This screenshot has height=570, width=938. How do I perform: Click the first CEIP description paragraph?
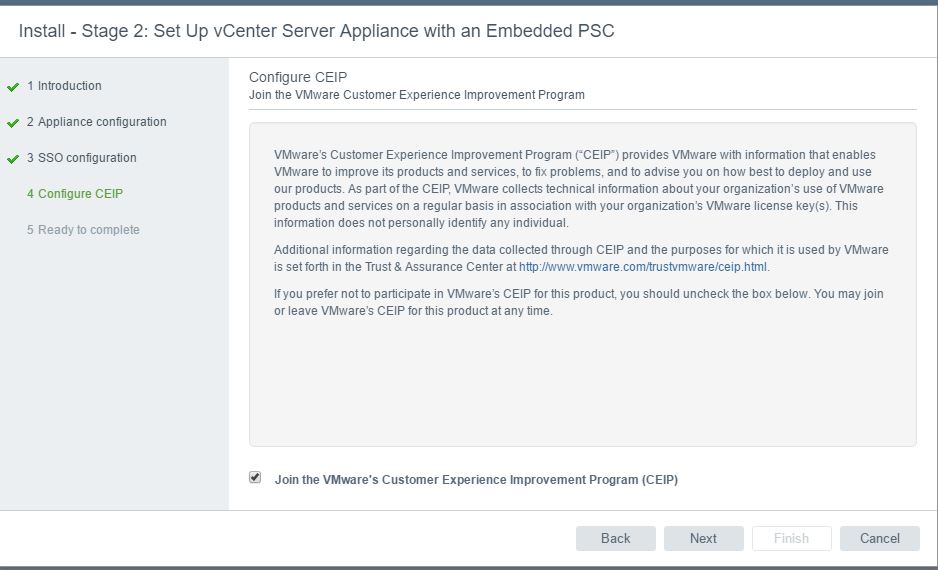tap(579, 188)
